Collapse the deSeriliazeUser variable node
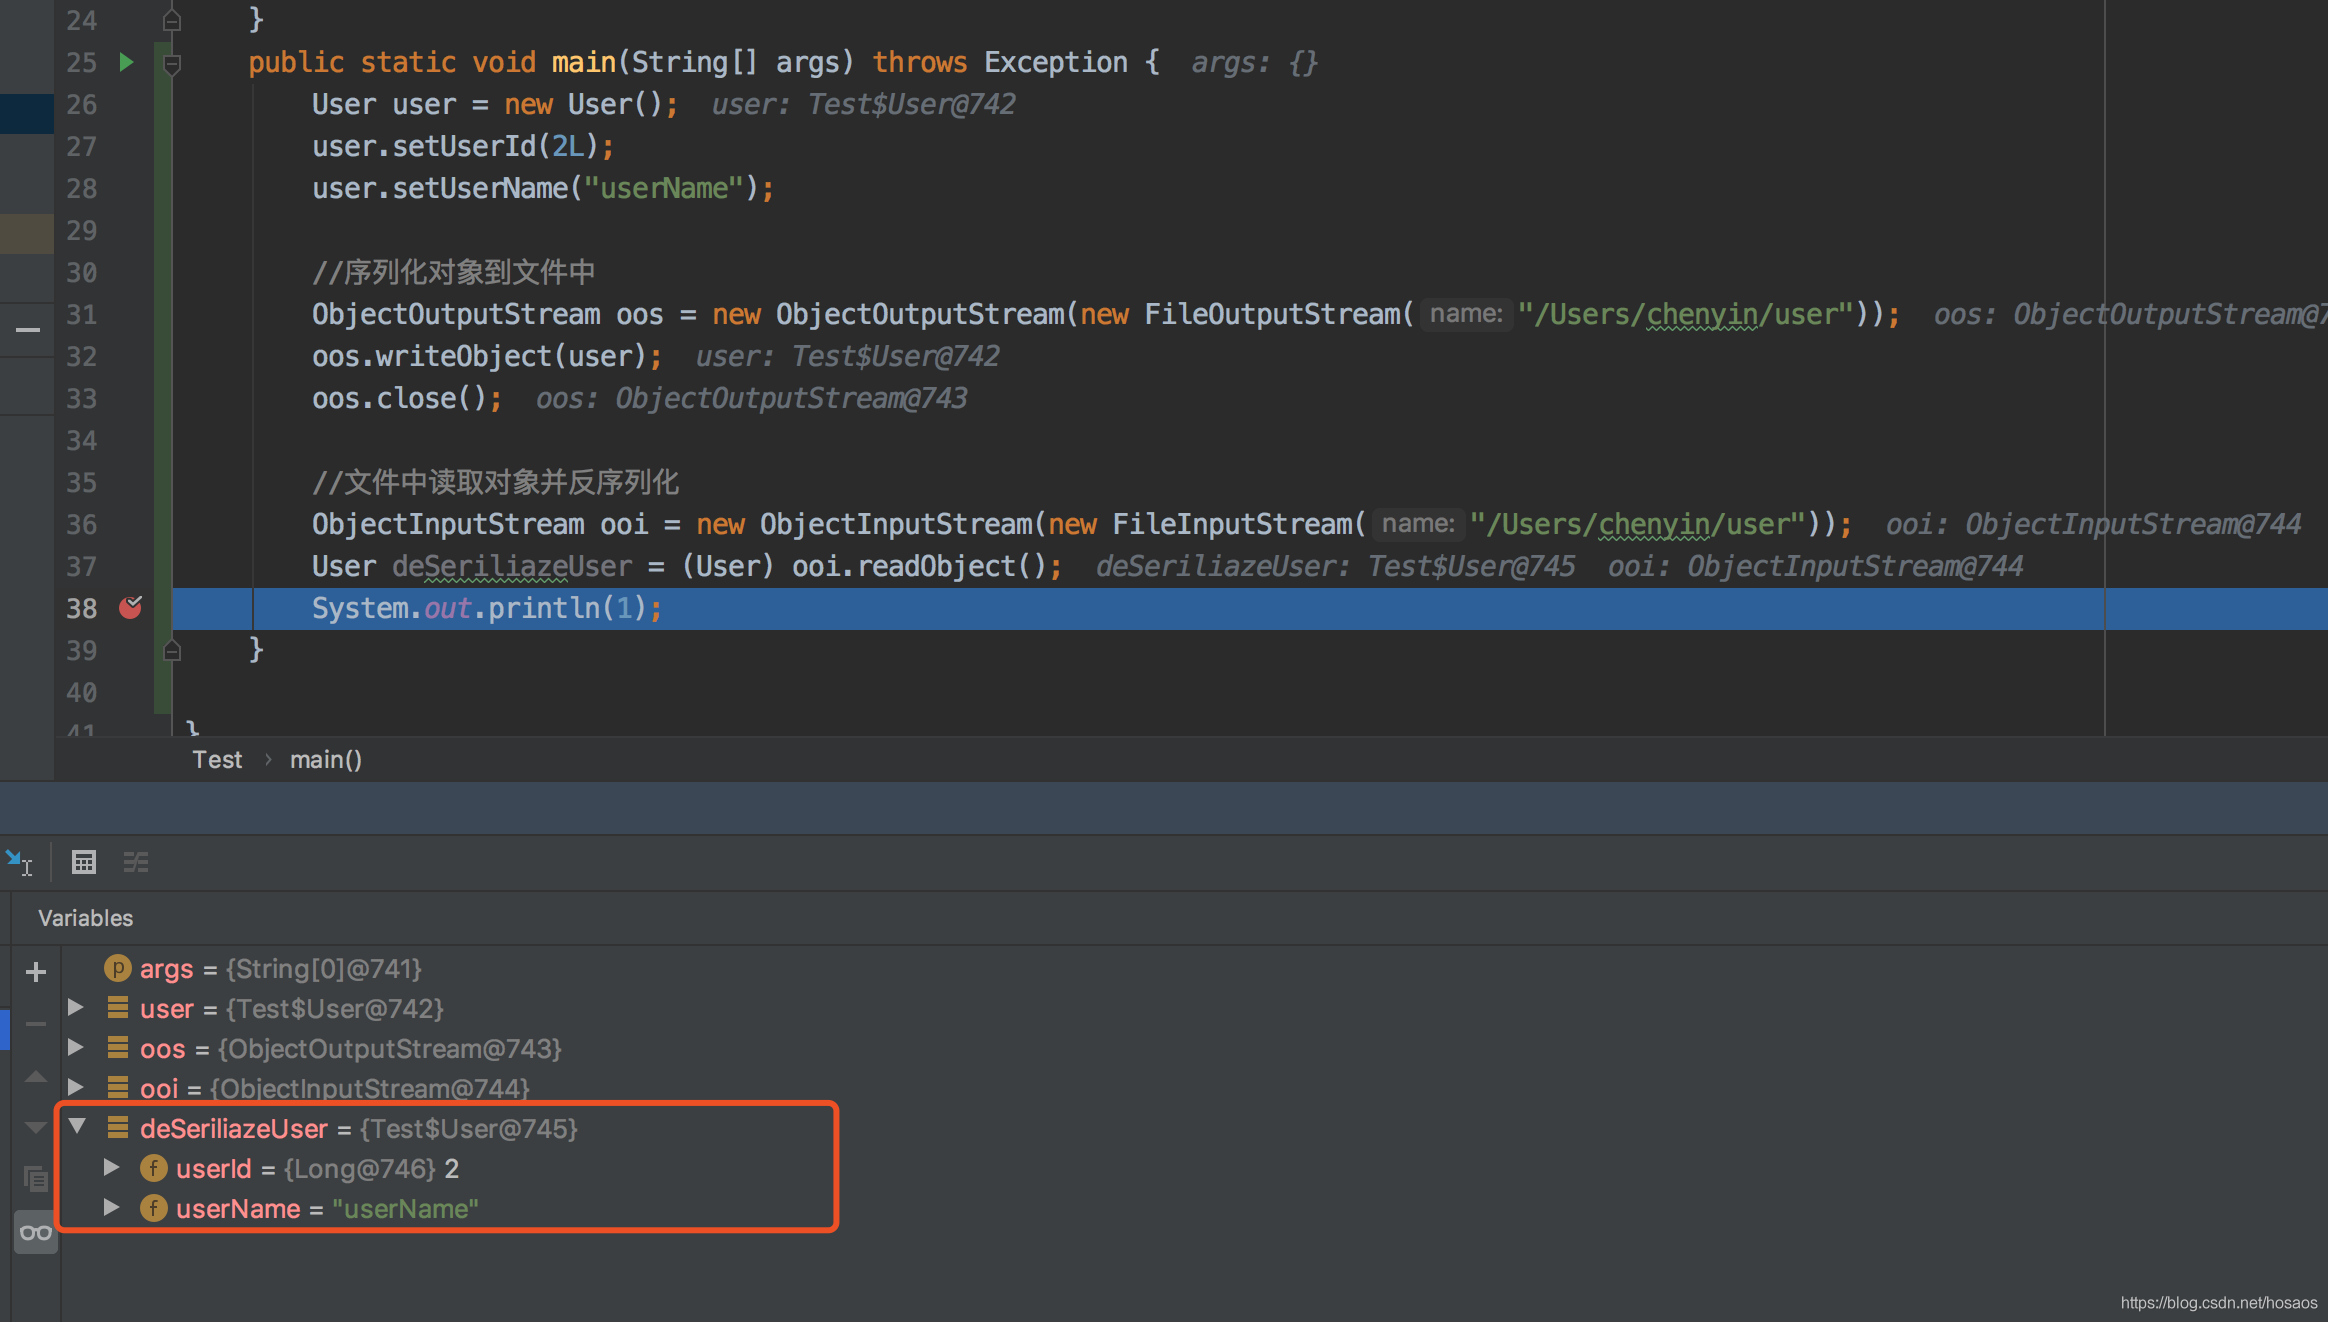Image resolution: width=2328 pixels, height=1322 pixels. 77,1127
